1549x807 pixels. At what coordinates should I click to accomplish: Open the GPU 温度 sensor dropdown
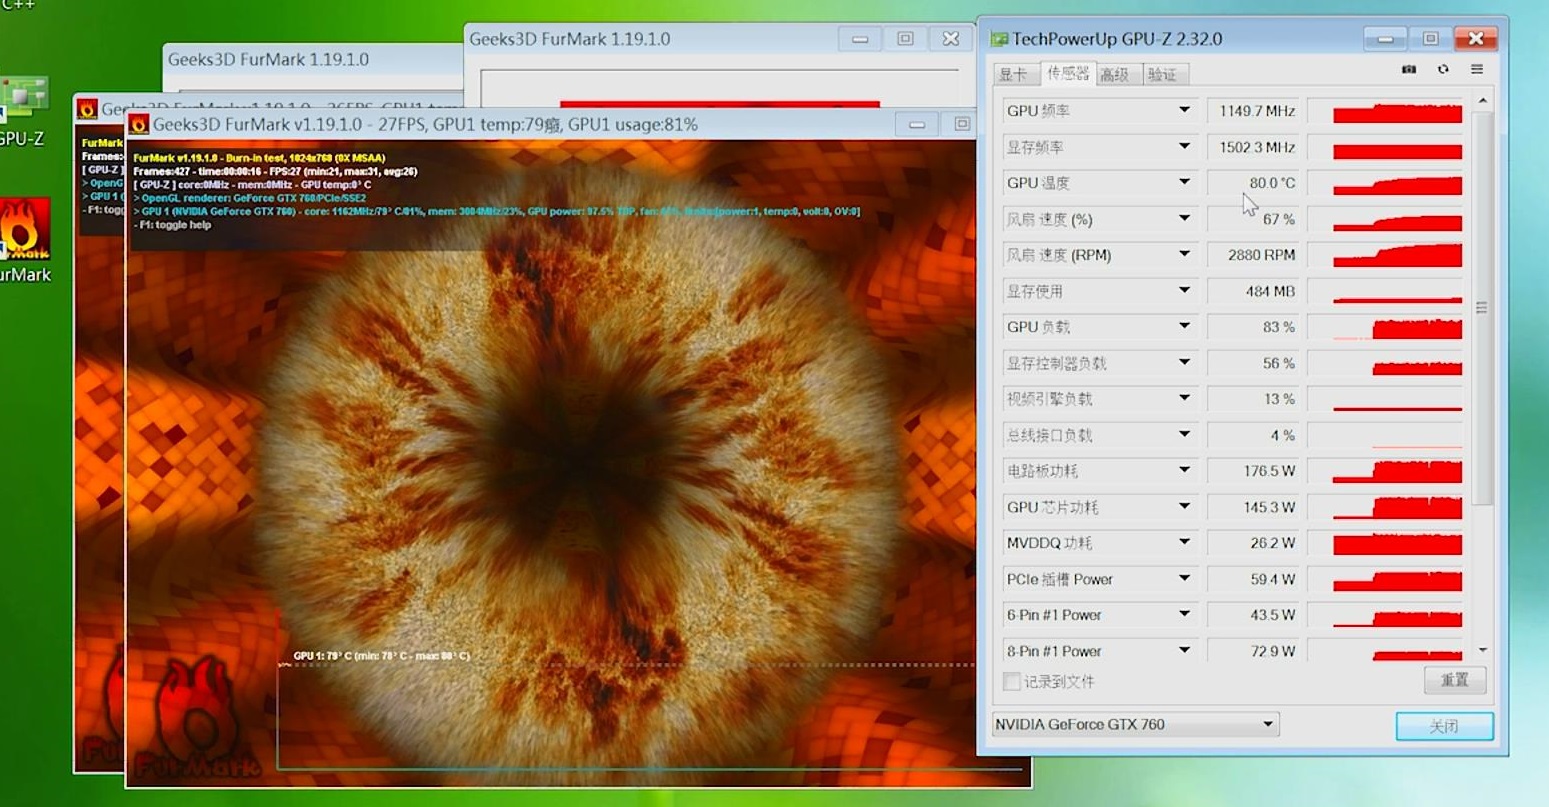(1184, 182)
